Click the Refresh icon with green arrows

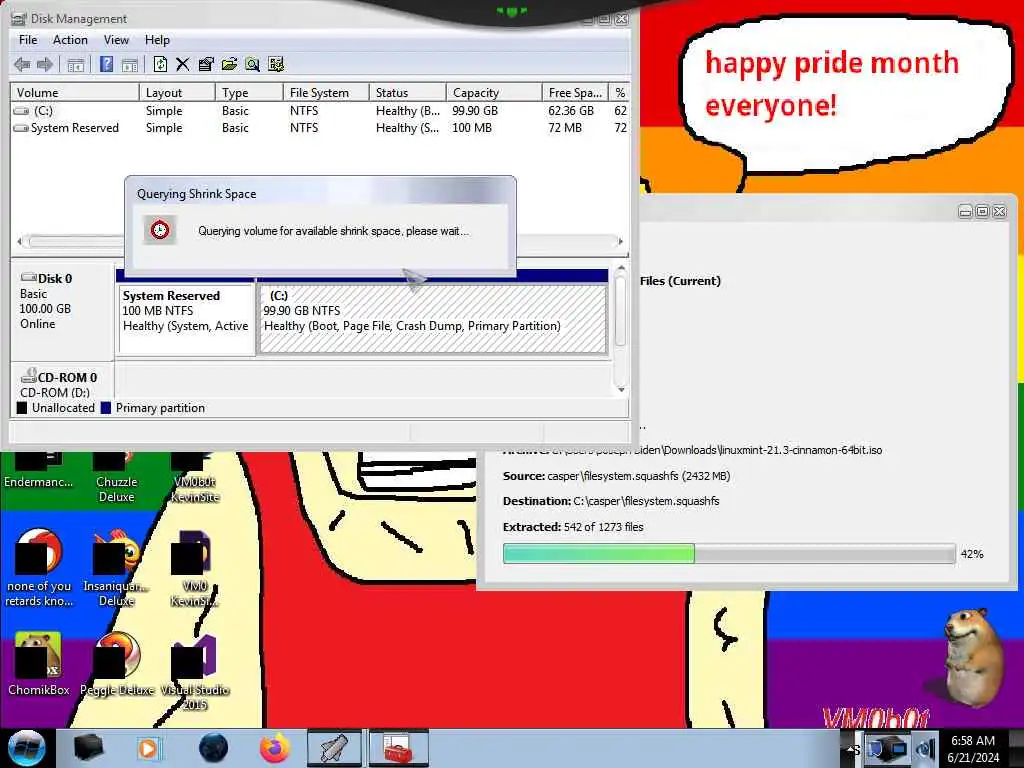click(x=160, y=64)
